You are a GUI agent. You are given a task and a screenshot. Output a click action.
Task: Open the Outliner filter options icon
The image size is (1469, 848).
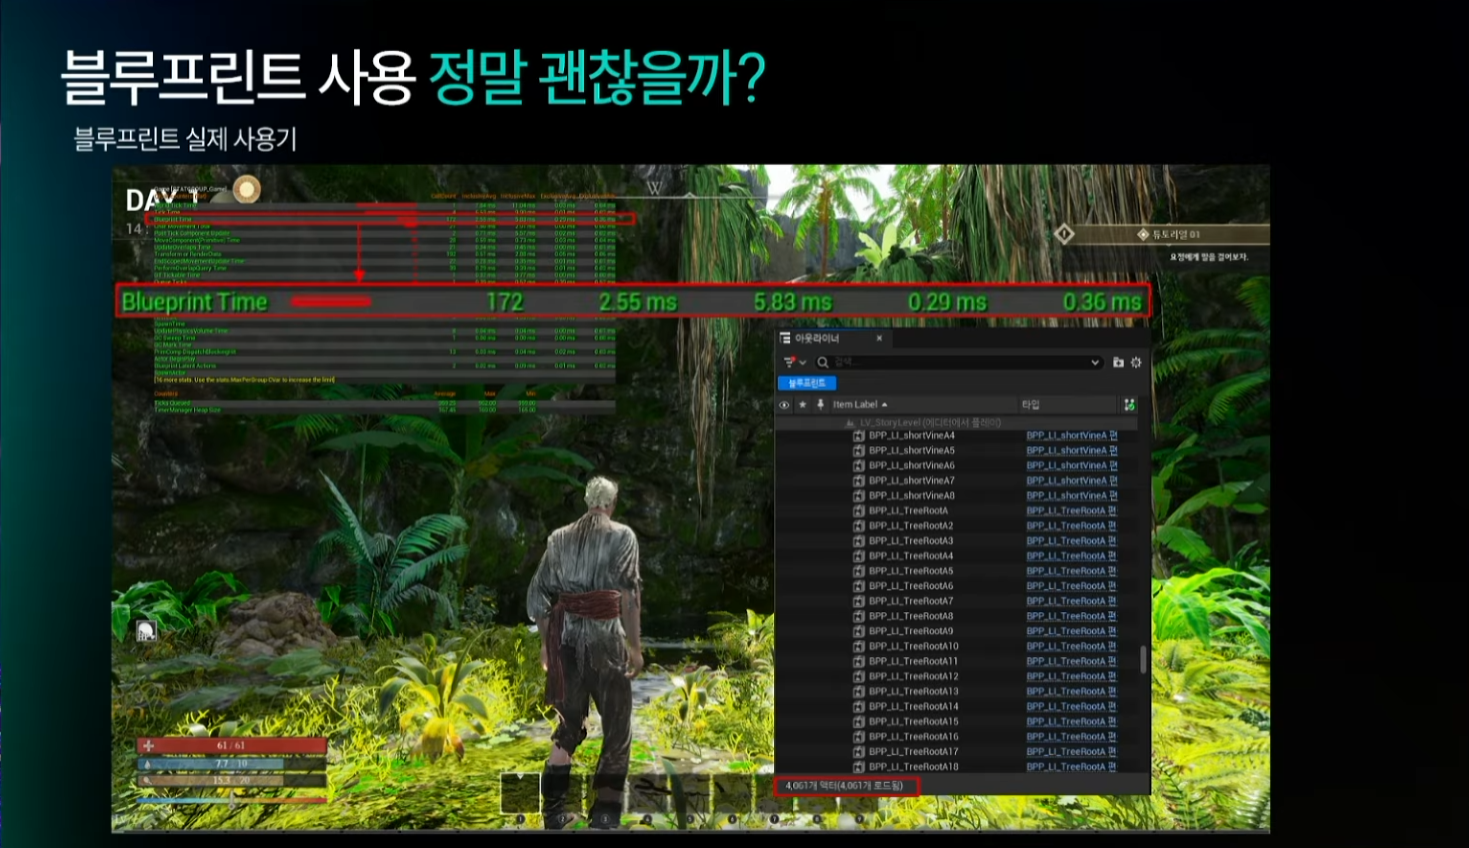click(x=789, y=362)
